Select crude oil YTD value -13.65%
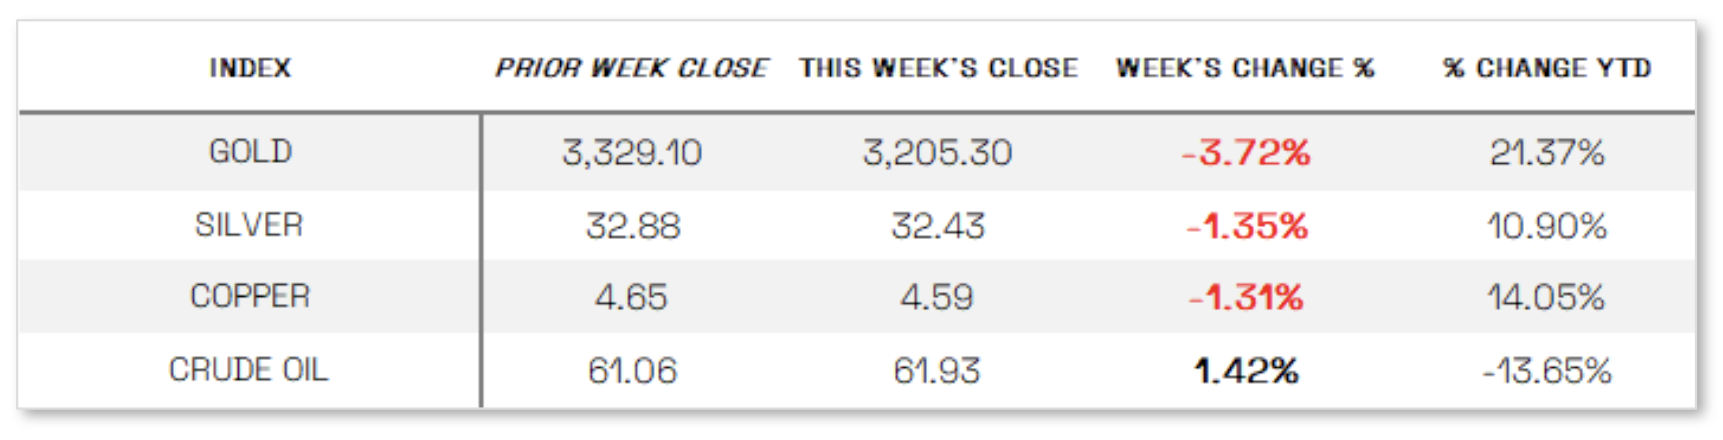Viewport: 1723px width, 440px height. pos(1547,370)
